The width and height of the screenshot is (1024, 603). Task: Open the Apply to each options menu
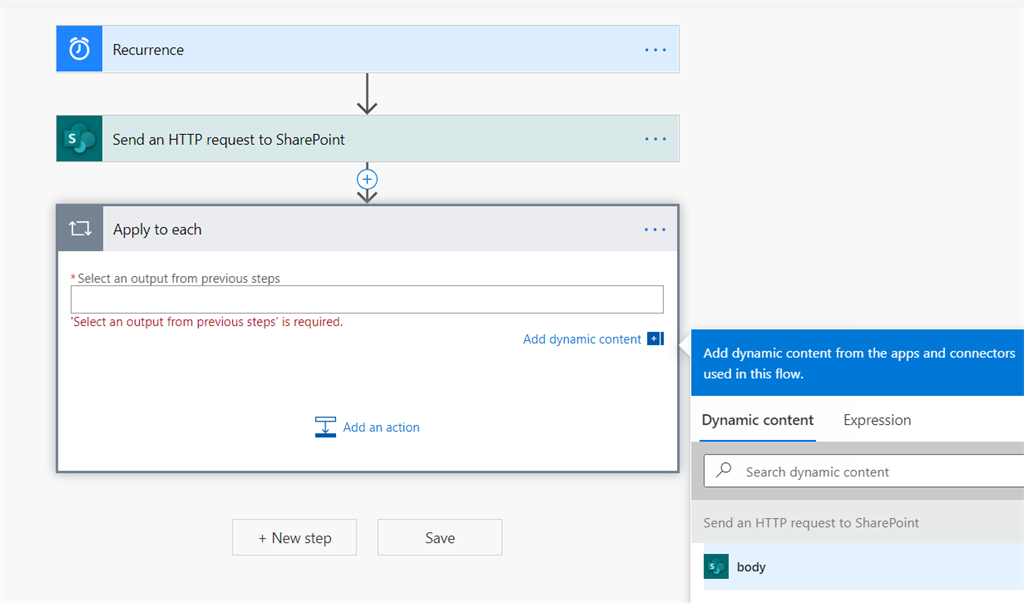(655, 230)
